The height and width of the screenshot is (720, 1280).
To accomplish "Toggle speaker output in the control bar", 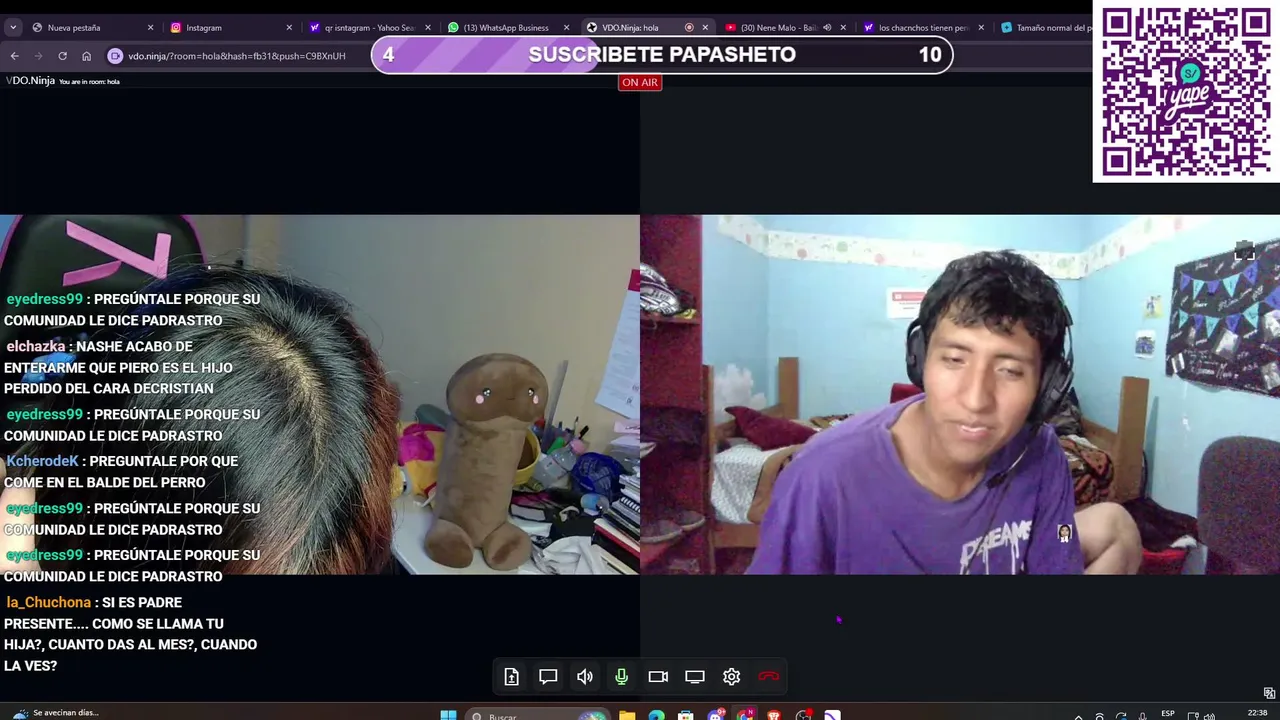I will point(585,677).
